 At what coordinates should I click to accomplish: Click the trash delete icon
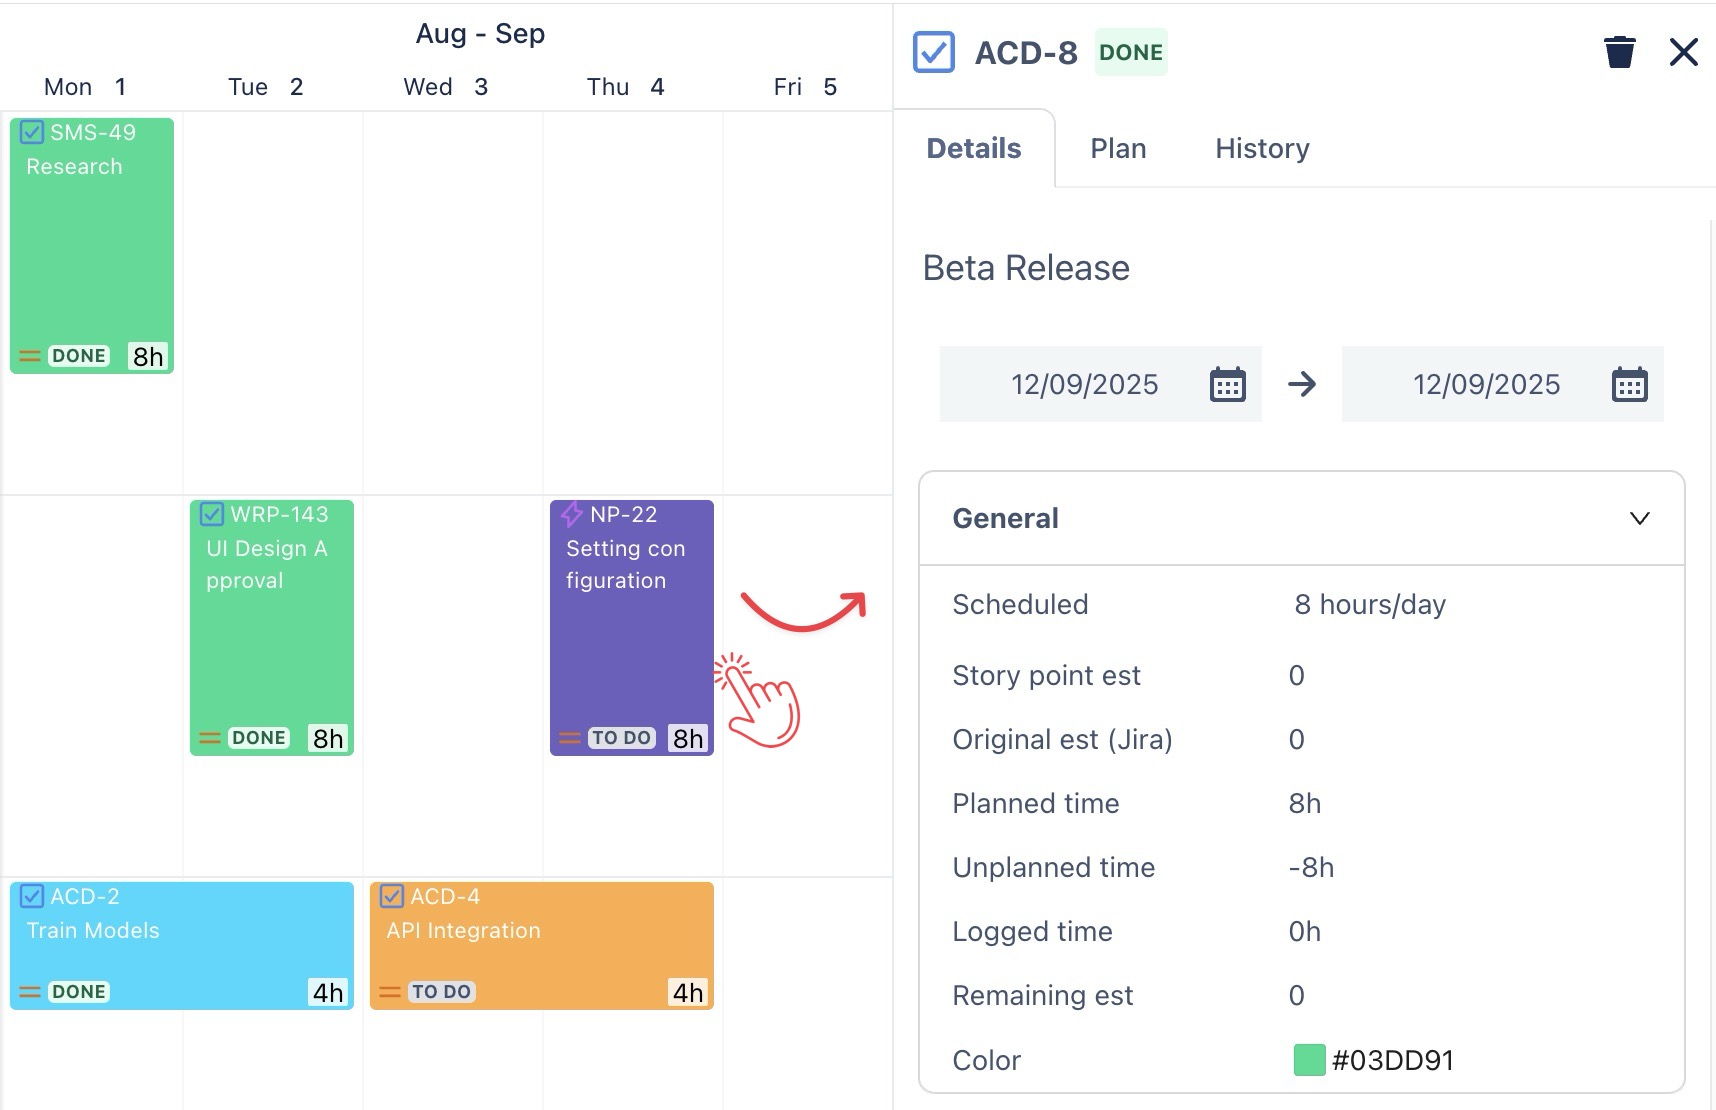(x=1619, y=52)
